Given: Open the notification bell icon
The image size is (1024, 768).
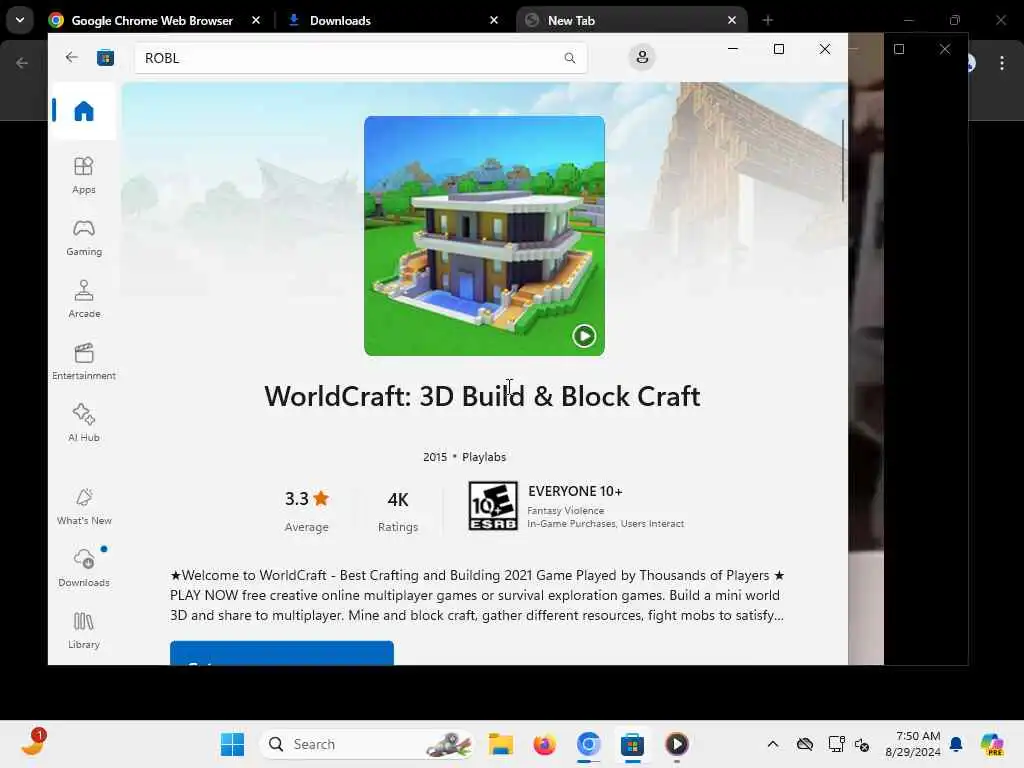Looking at the screenshot, I should tap(956, 744).
